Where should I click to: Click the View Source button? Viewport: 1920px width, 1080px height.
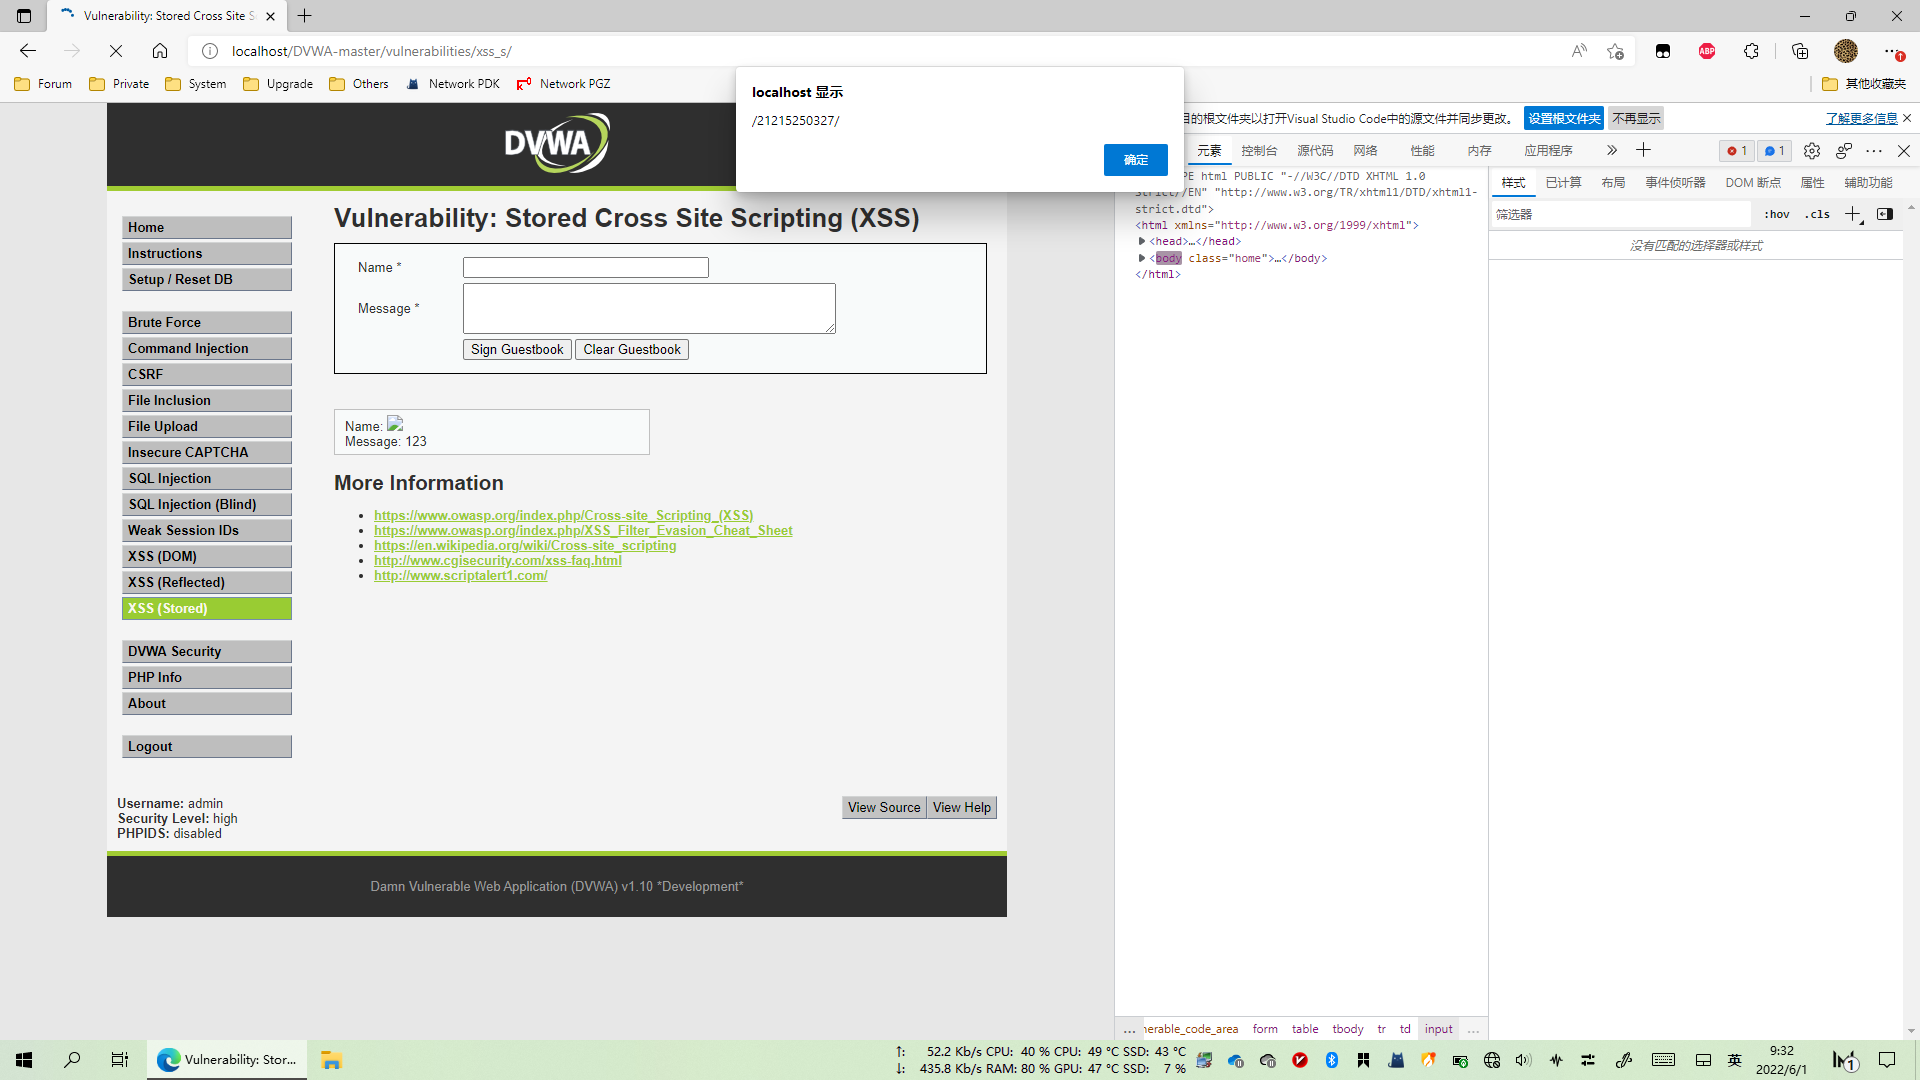tap(884, 807)
